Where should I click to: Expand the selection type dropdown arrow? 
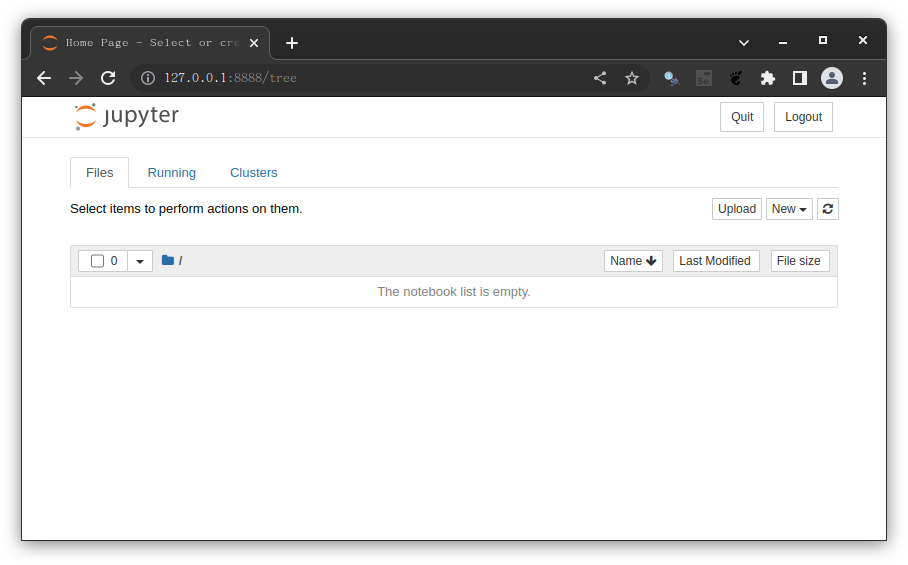click(x=140, y=261)
